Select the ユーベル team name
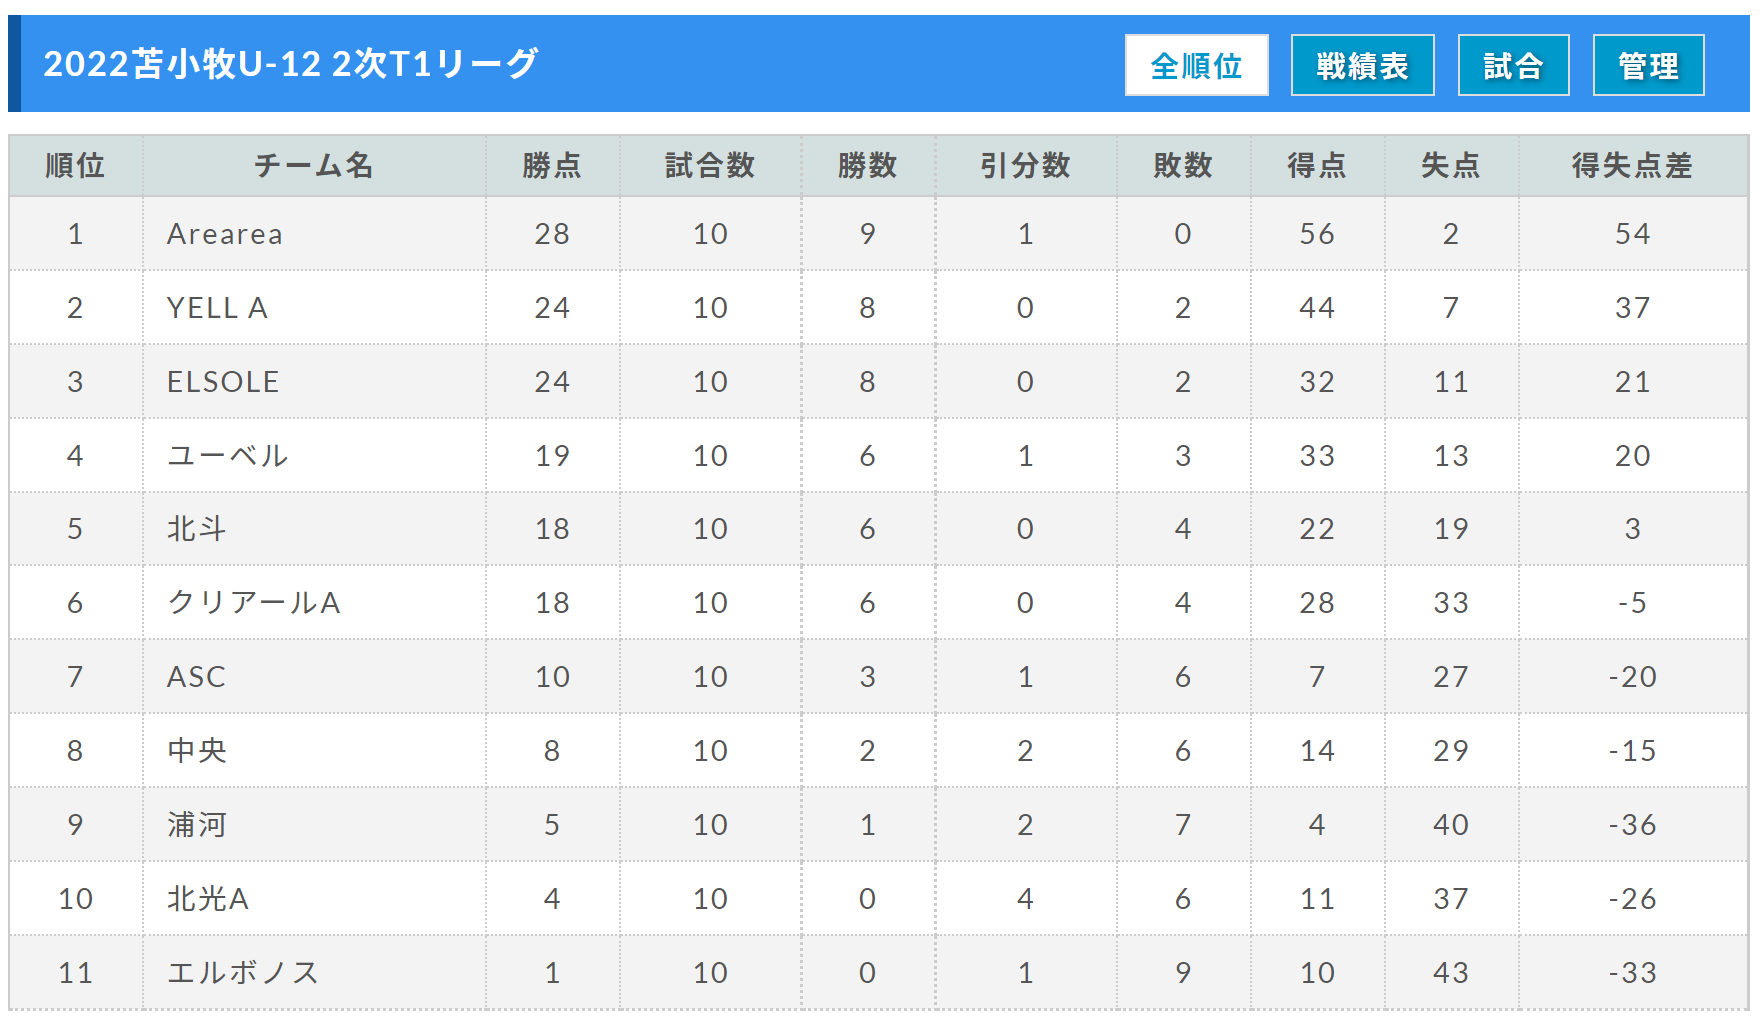Viewport: 1762px width, 1025px height. [x=228, y=456]
